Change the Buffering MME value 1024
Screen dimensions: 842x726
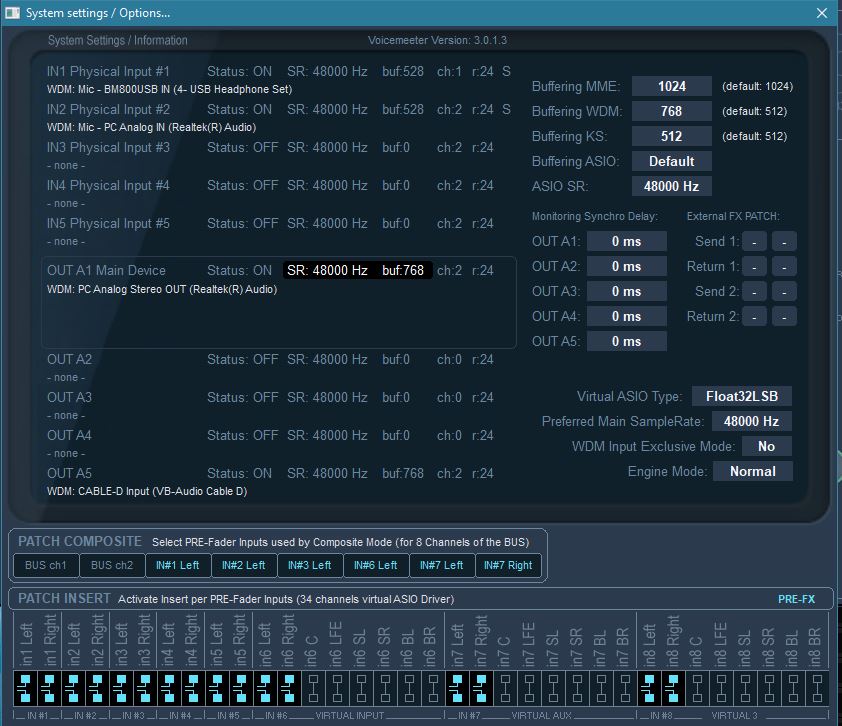coord(672,86)
